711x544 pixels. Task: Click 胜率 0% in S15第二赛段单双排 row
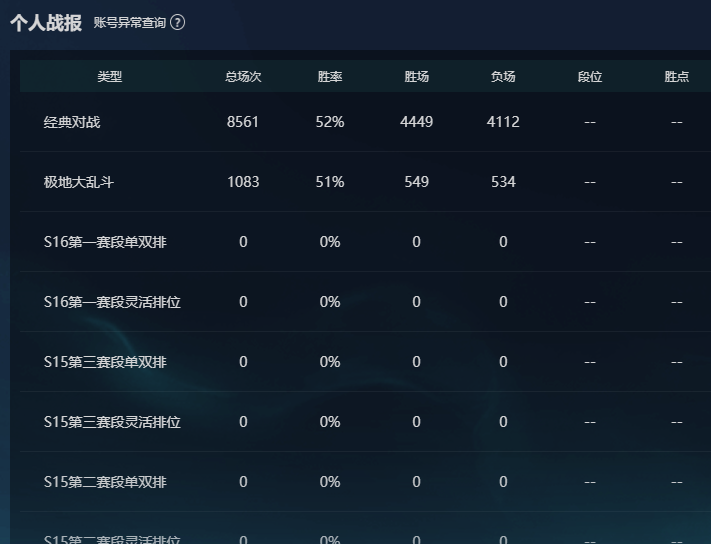click(x=330, y=481)
